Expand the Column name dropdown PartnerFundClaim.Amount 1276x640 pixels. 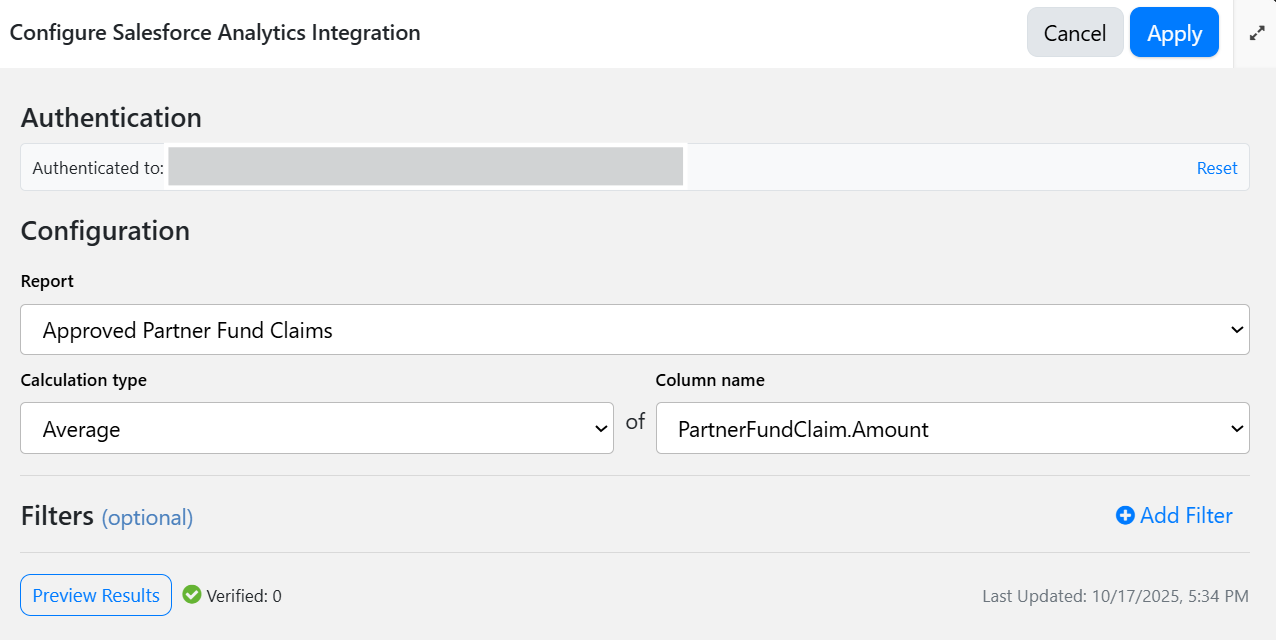pos(952,429)
